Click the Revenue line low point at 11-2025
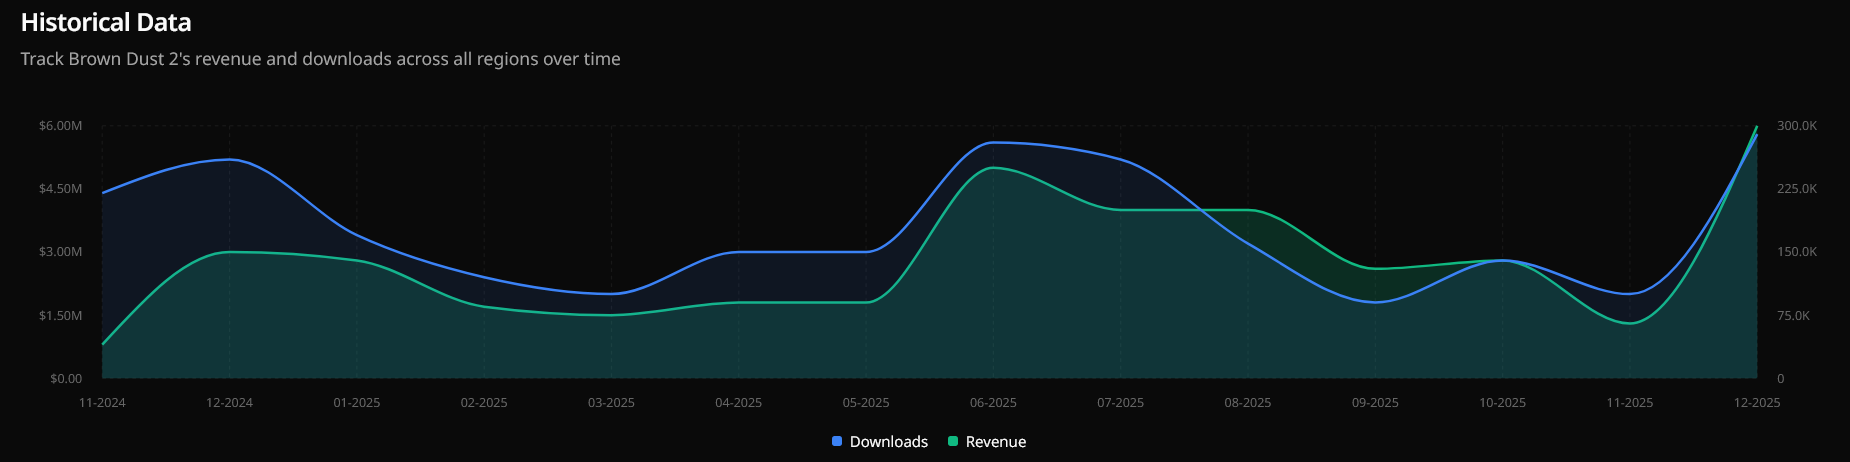 coord(1629,323)
